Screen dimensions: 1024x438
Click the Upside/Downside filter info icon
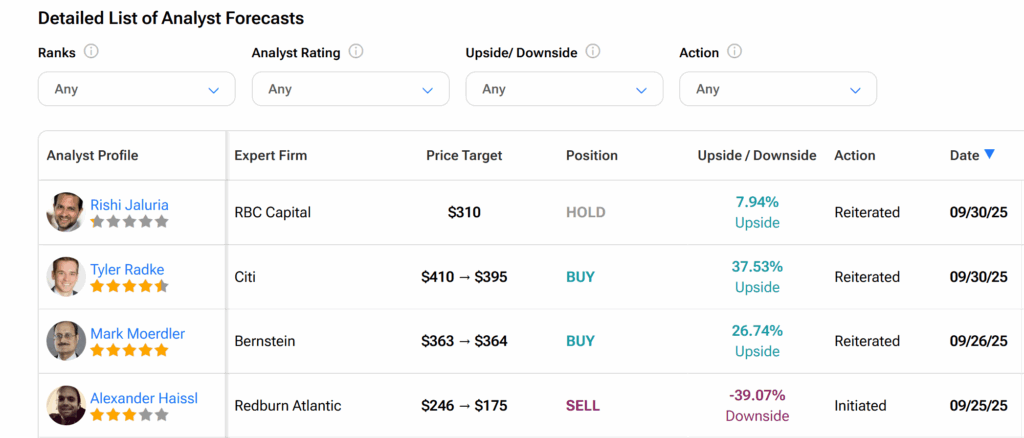(593, 52)
